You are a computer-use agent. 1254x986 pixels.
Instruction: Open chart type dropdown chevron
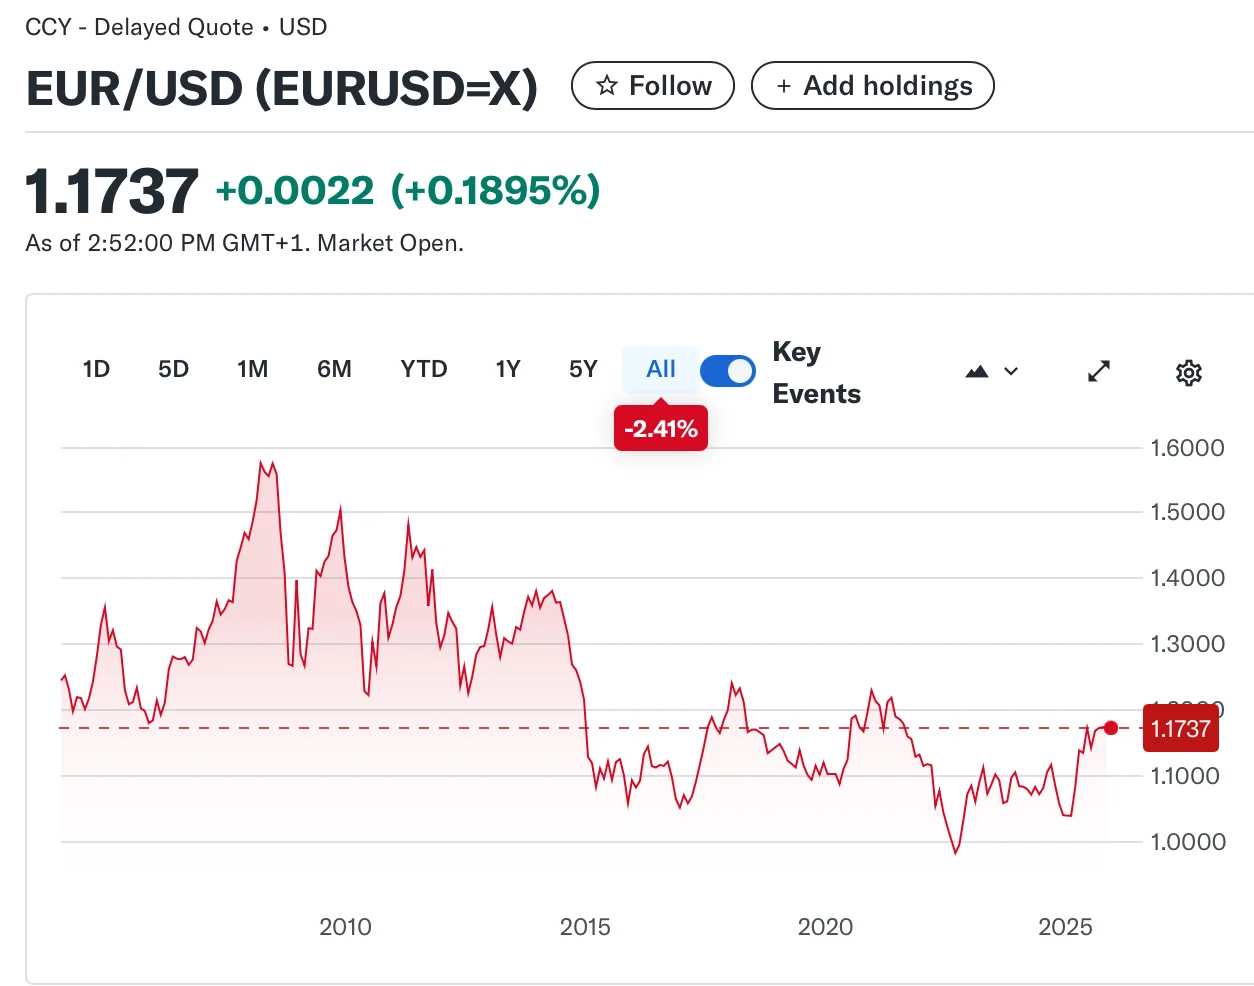point(1011,372)
